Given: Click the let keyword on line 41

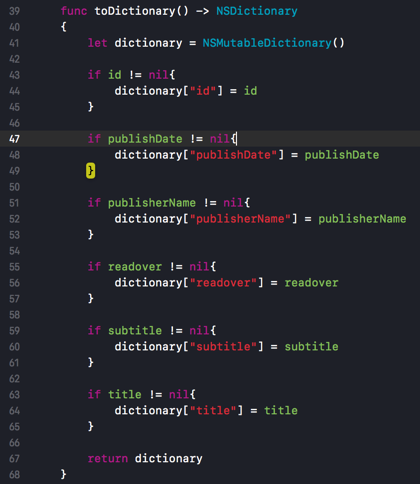Looking at the screenshot, I should pos(97,43).
